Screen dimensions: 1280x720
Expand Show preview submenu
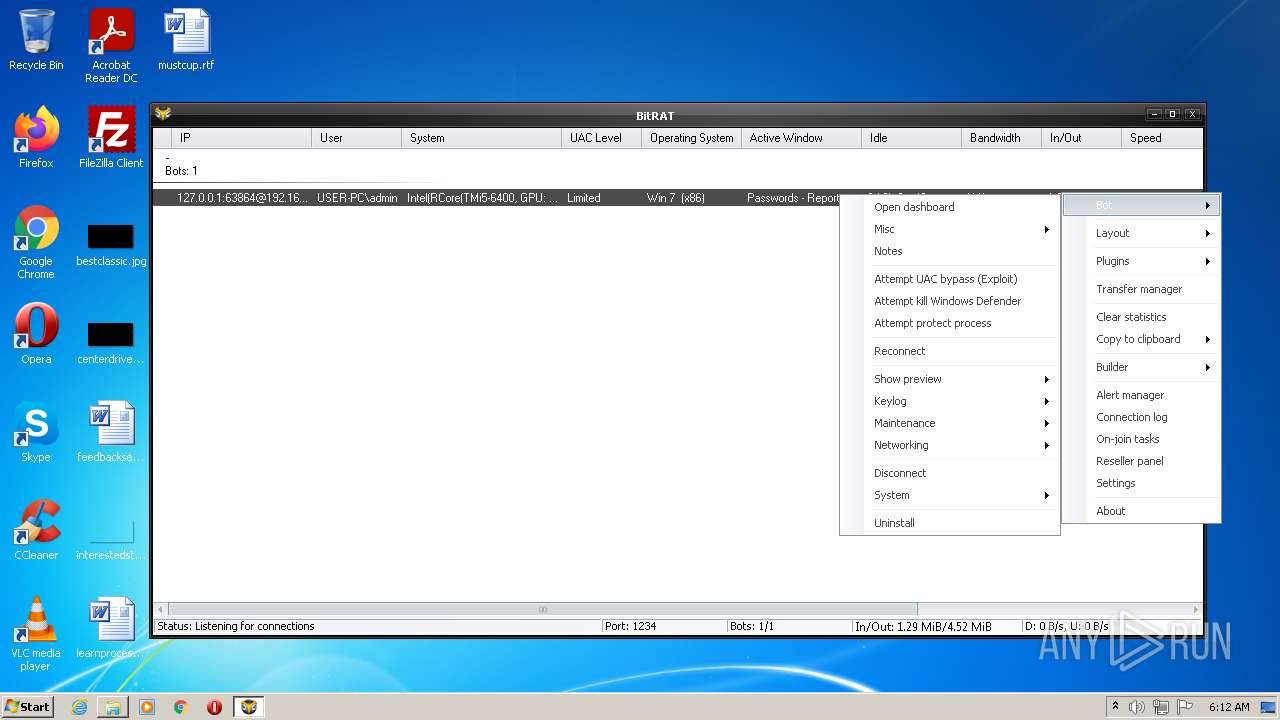click(x=950, y=379)
